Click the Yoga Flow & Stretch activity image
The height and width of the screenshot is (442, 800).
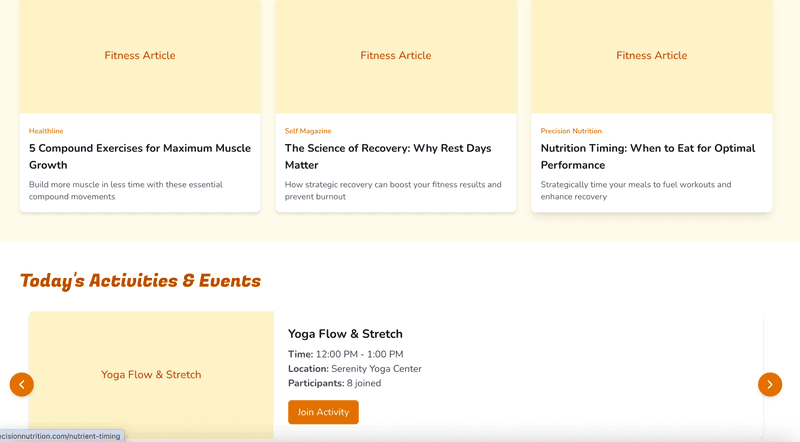click(x=151, y=375)
